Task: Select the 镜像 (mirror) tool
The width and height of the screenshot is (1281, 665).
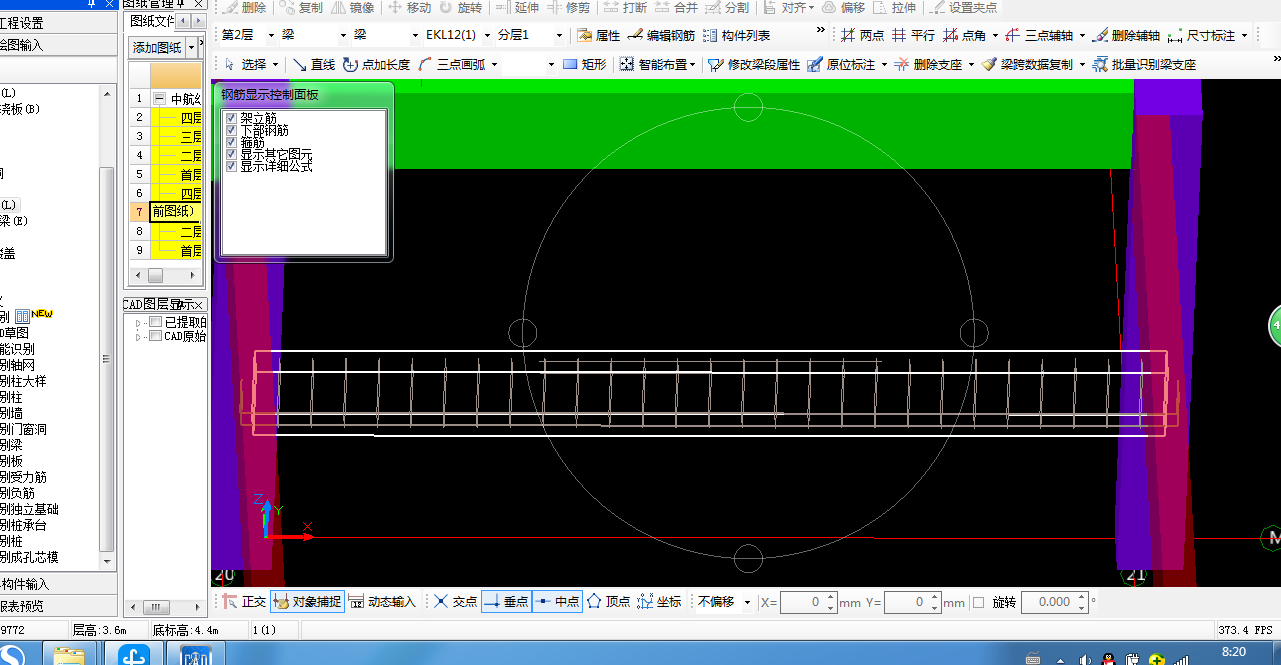Action: tap(352, 7)
